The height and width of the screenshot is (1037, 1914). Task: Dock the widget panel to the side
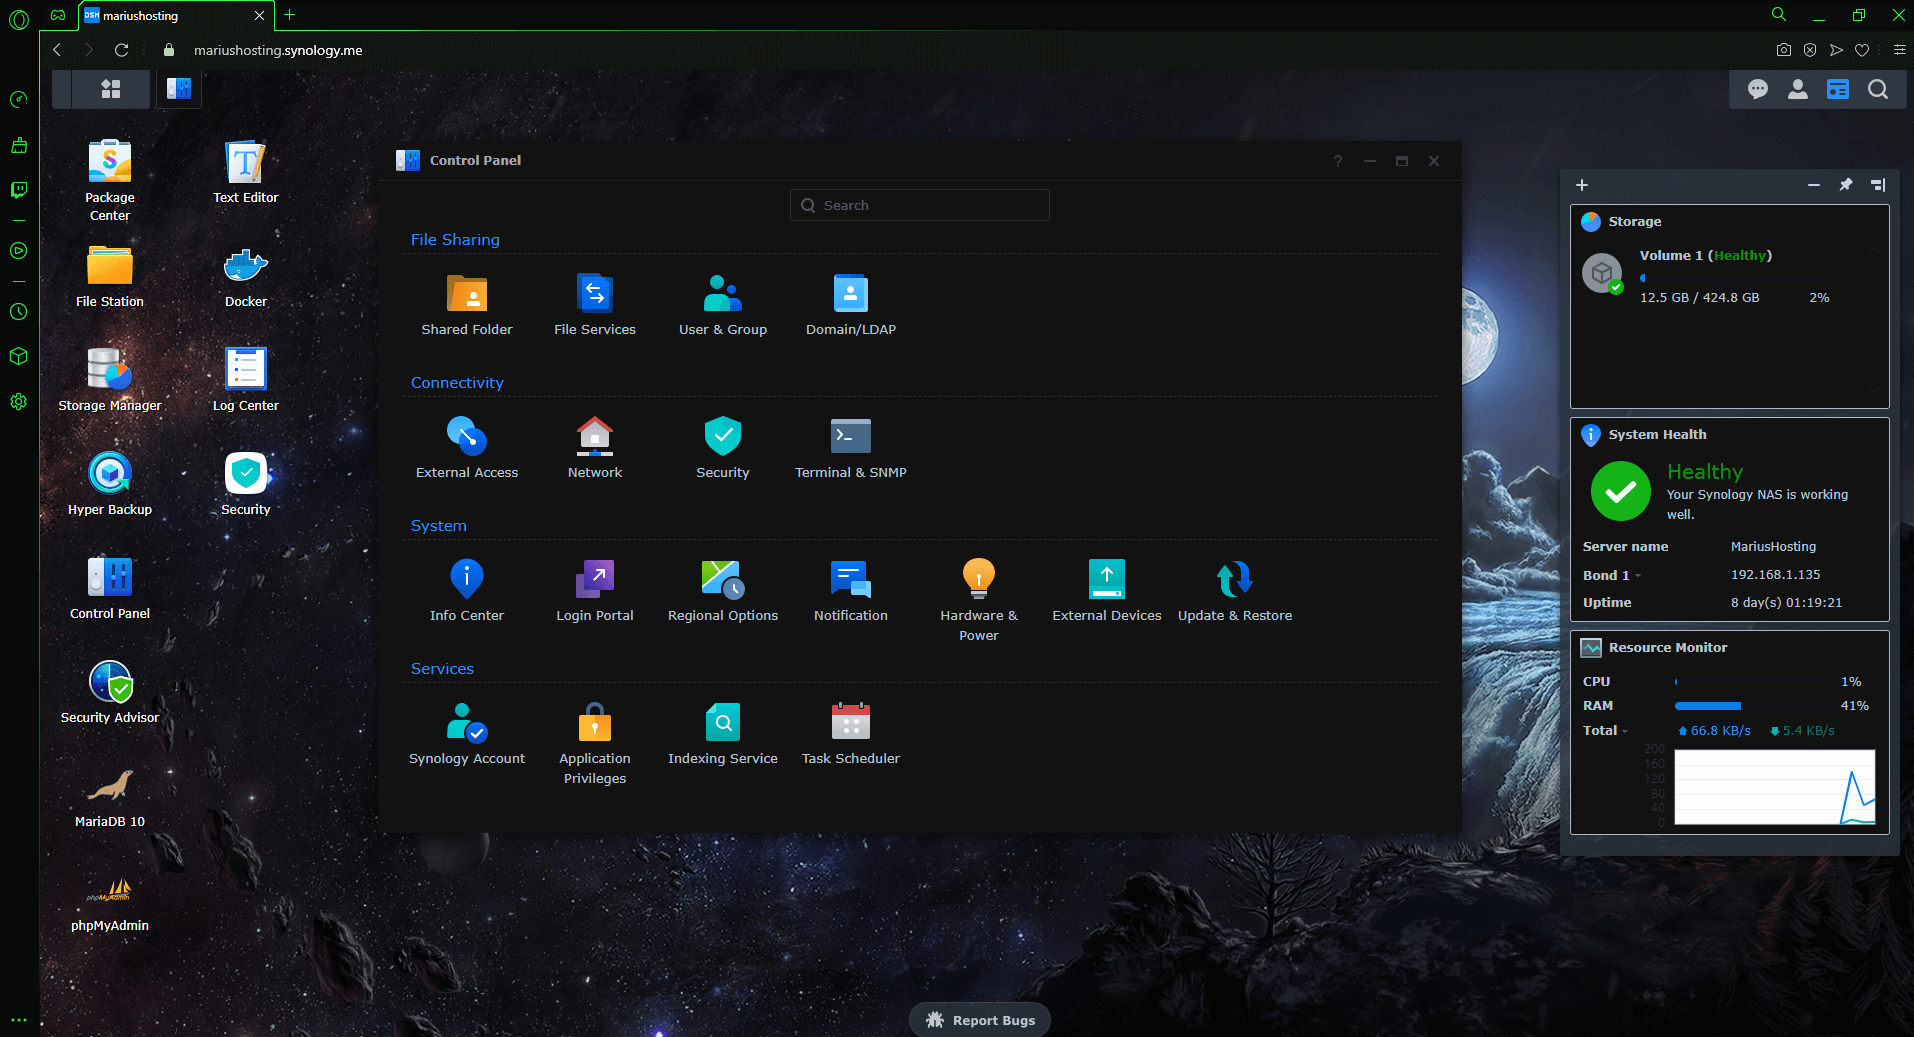[x=1878, y=185]
